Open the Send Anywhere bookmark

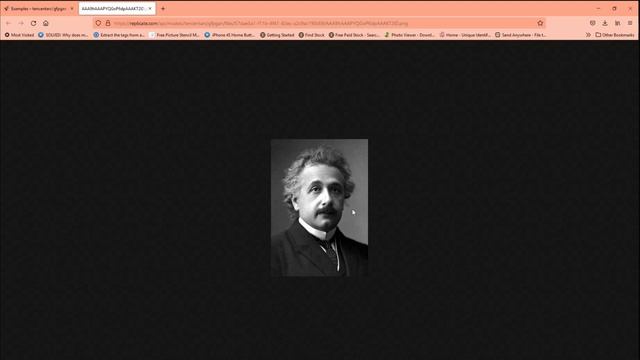[x=520, y=35]
